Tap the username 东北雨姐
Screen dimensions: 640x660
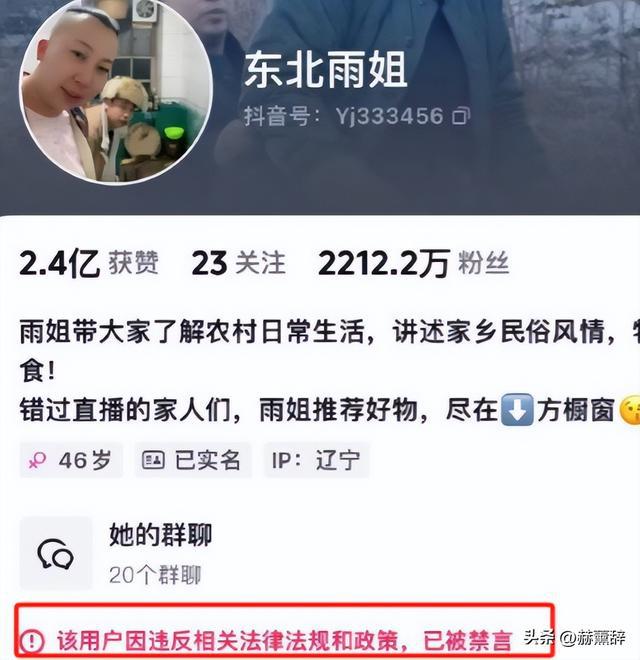click(x=326, y=69)
